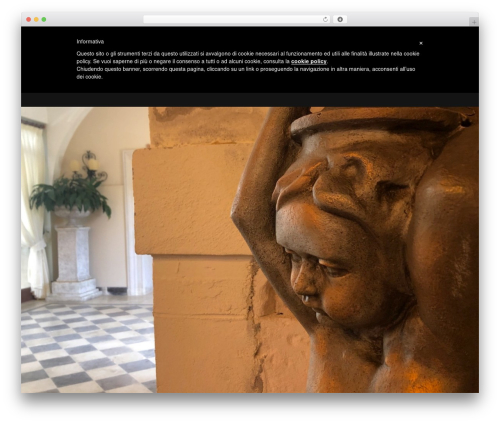Add a new tab with the plus button
Screen dimensions: 500x423
click(474, 22)
